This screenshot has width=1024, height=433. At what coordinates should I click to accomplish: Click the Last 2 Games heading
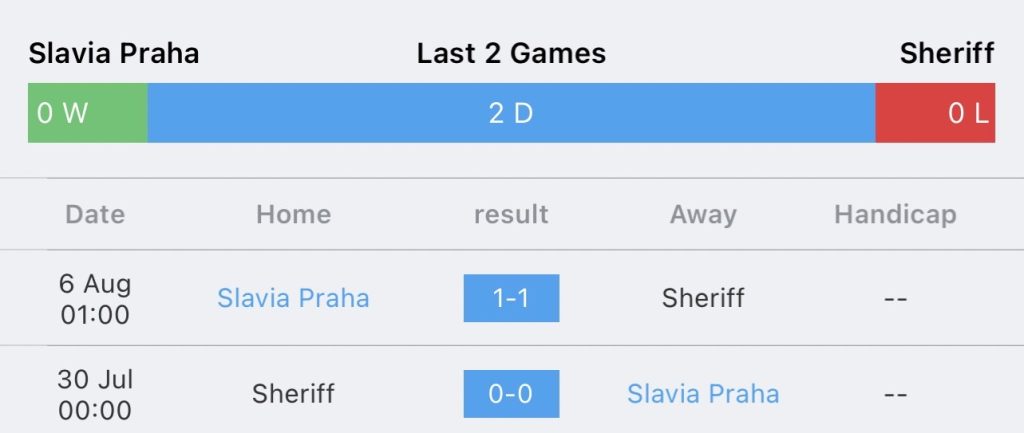511,54
